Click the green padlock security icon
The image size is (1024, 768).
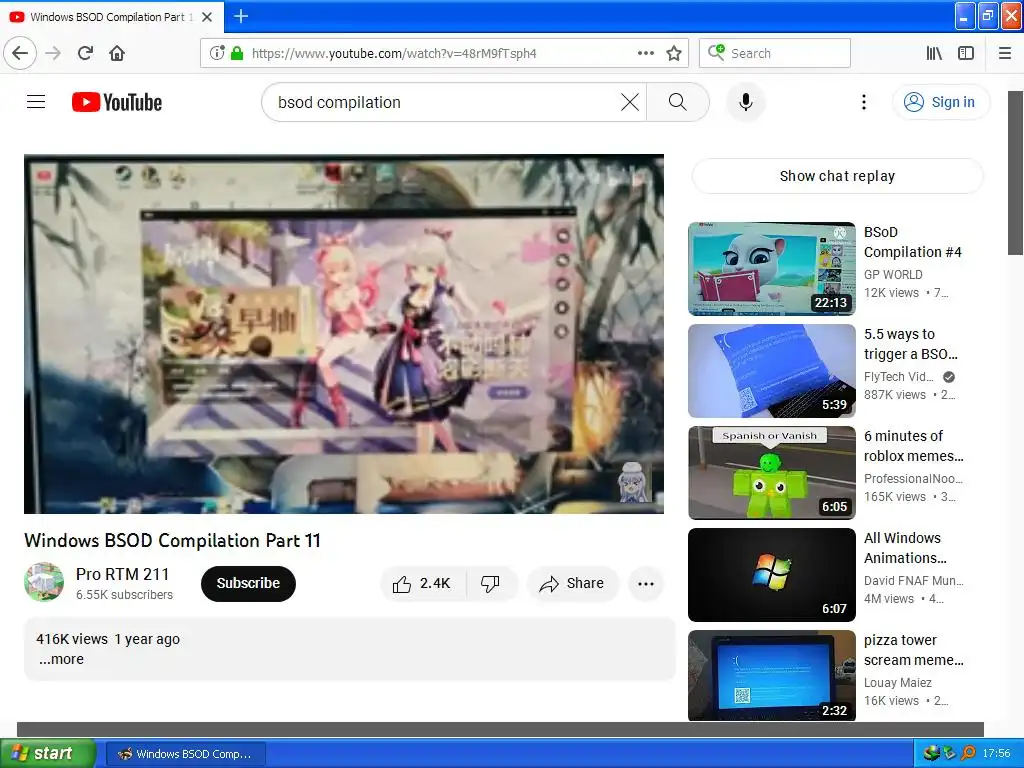coord(237,53)
